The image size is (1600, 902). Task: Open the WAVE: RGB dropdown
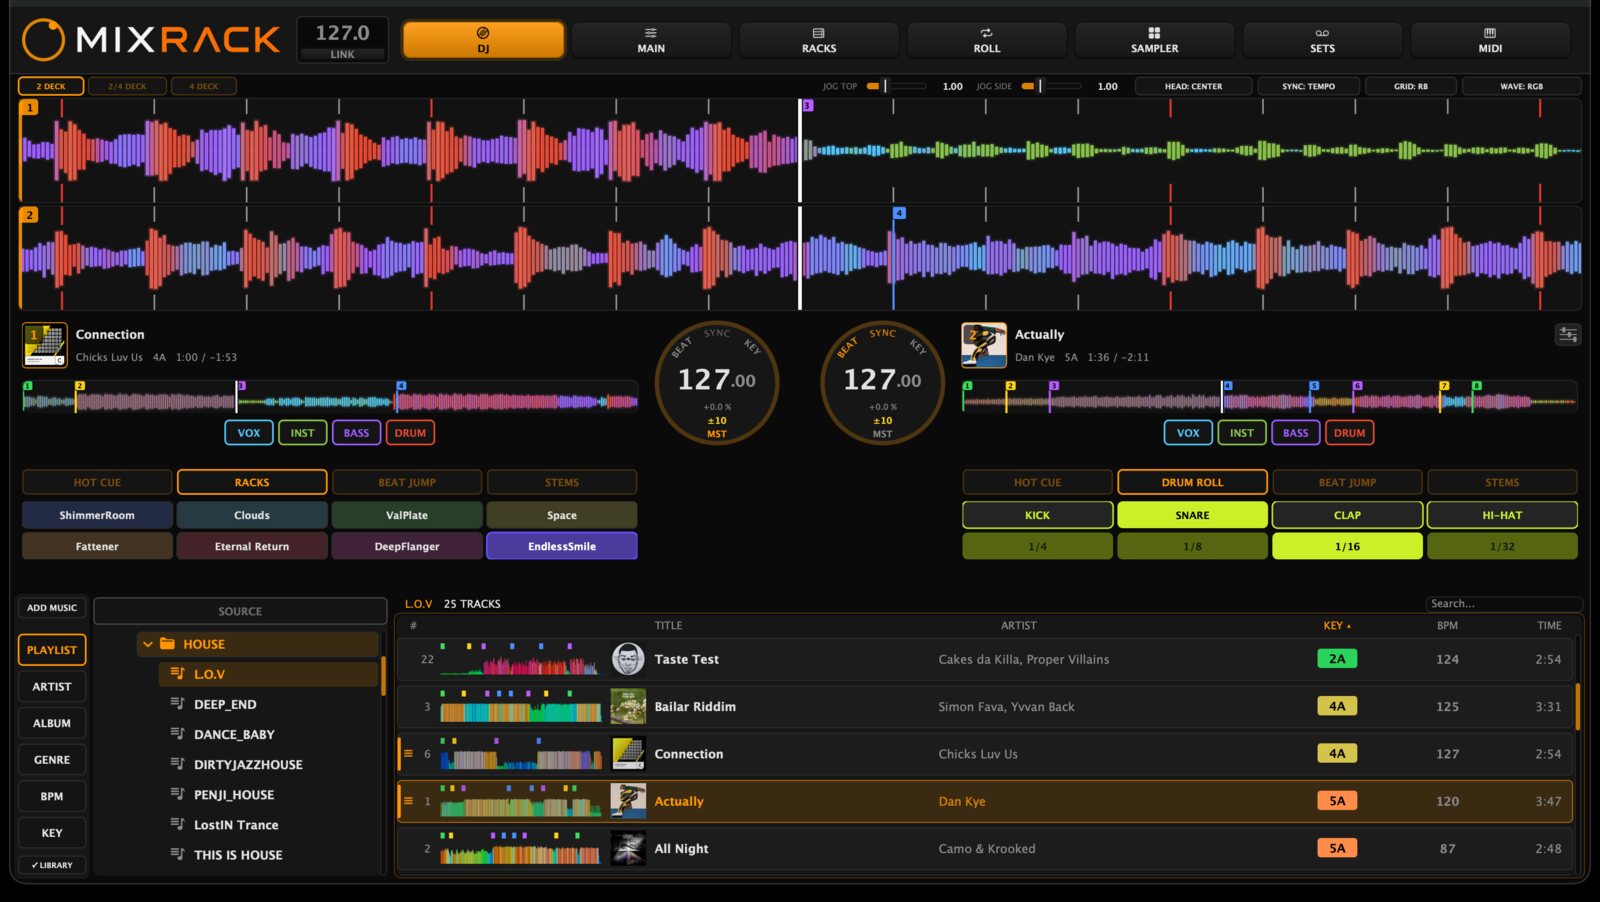1521,86
